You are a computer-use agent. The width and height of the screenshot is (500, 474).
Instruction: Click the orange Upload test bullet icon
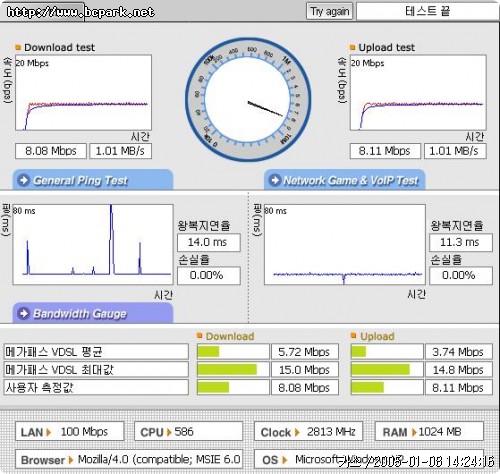point(352,47)
